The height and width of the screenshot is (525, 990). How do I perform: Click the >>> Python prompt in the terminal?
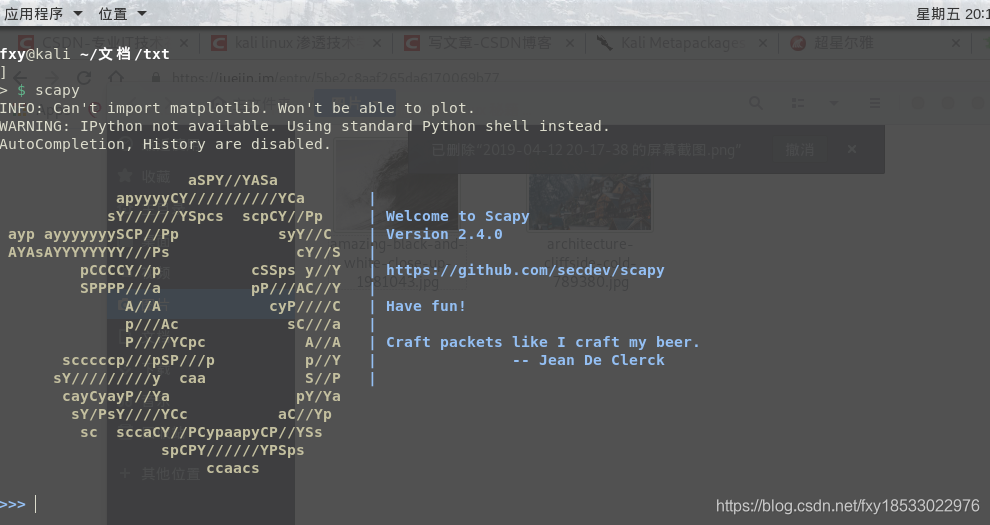pos(13,504)
